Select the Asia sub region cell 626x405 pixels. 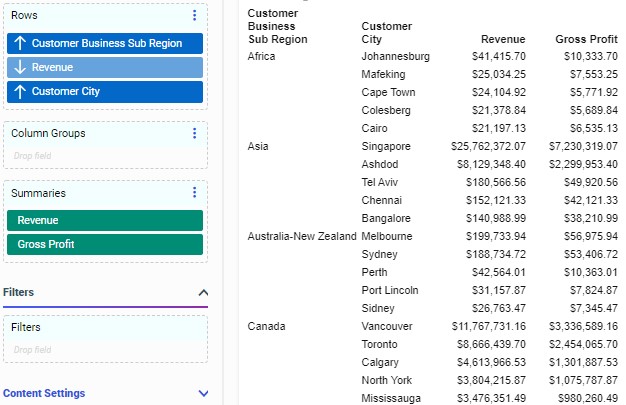point(260,146)
